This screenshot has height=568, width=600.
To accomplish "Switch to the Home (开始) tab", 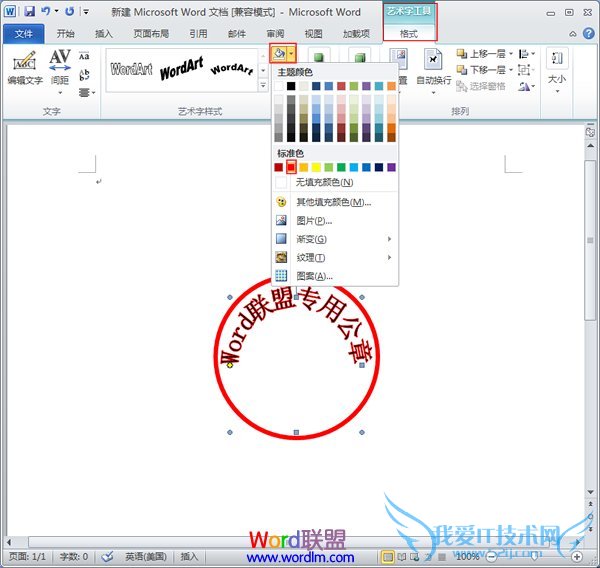I will point(65,34).
